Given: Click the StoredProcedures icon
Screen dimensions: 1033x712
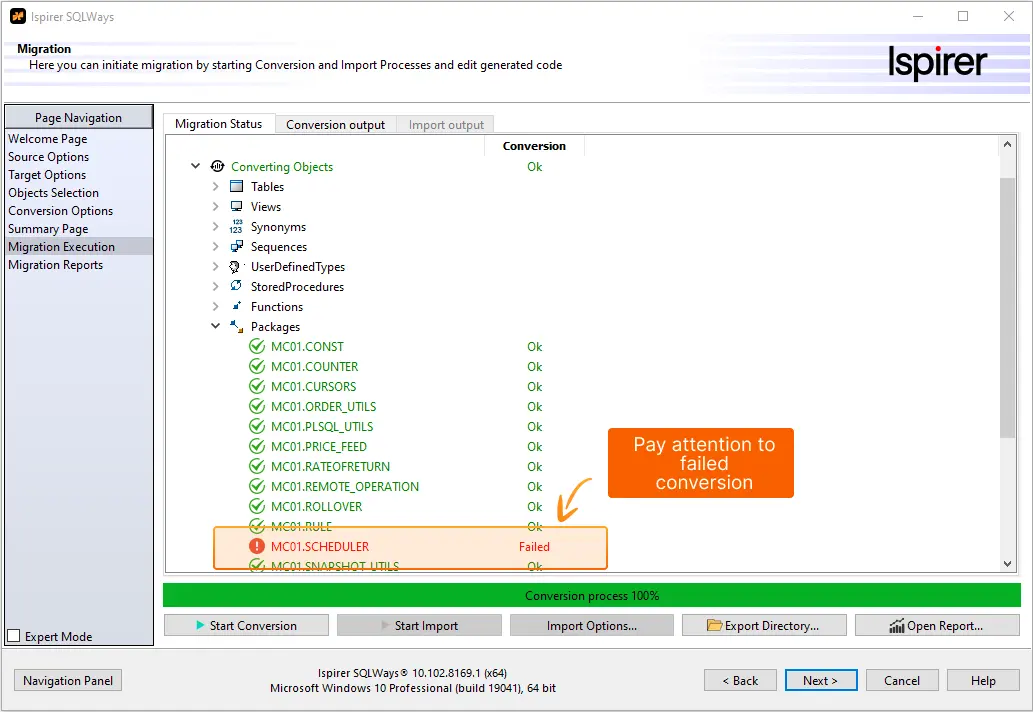Looking at the screenshot, I should 236,286.
